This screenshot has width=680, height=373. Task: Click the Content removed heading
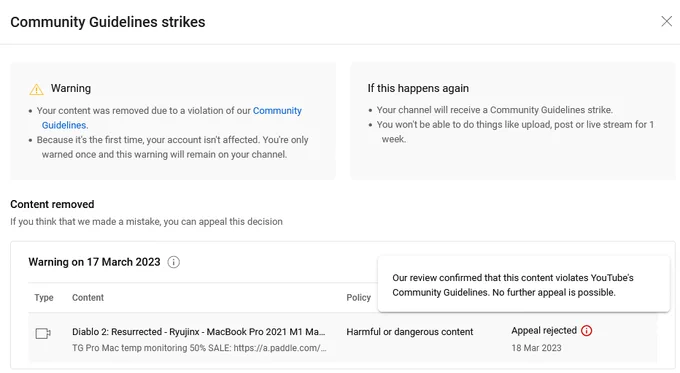[x=52, y=204]
